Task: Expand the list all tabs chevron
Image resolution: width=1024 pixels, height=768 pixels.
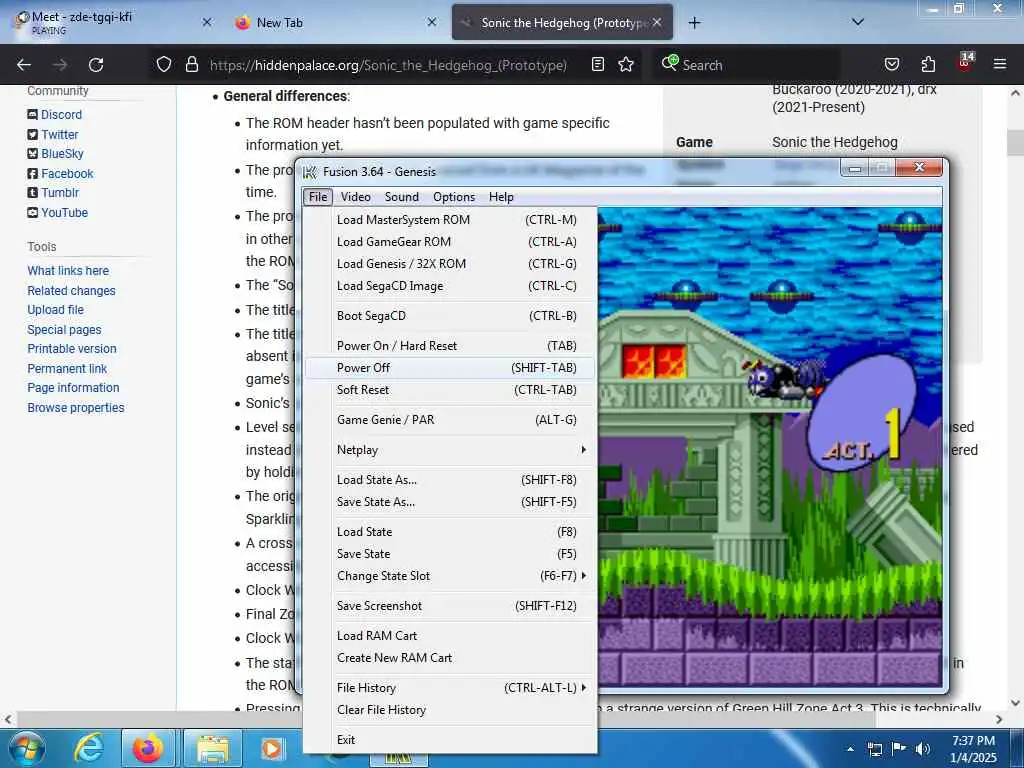Action: pyautogui.click(x=858, y=22)
